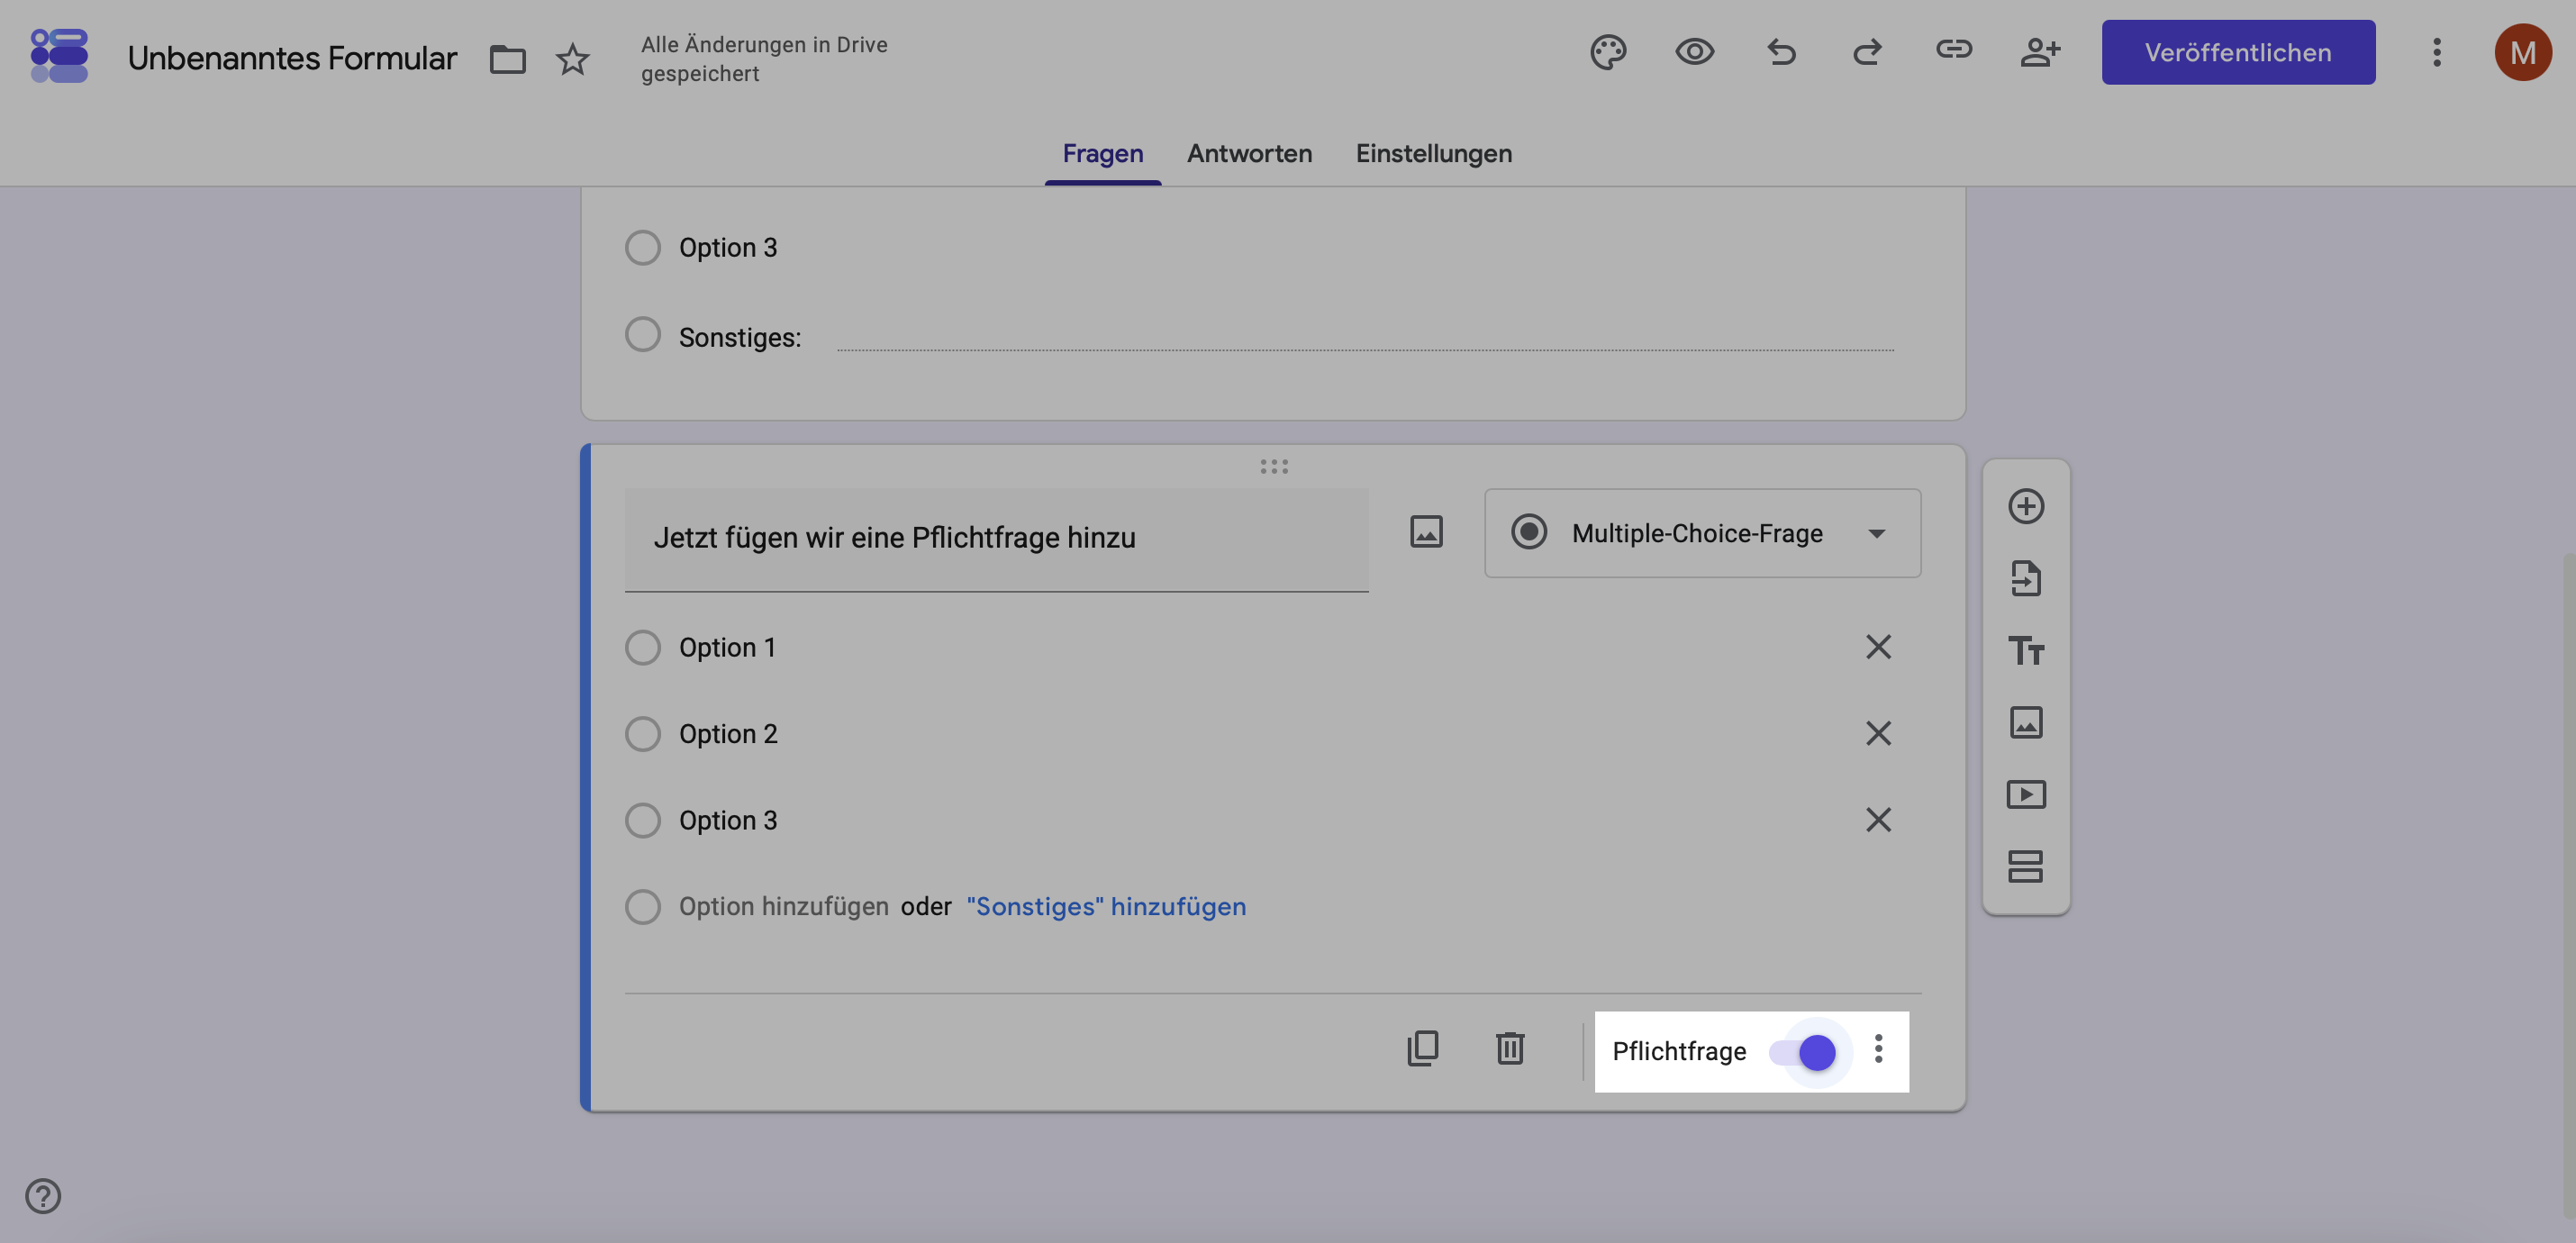This screenshot has height=1243, width=2576.
Task: Click Option 3 label in the active question
Action: 728,820
